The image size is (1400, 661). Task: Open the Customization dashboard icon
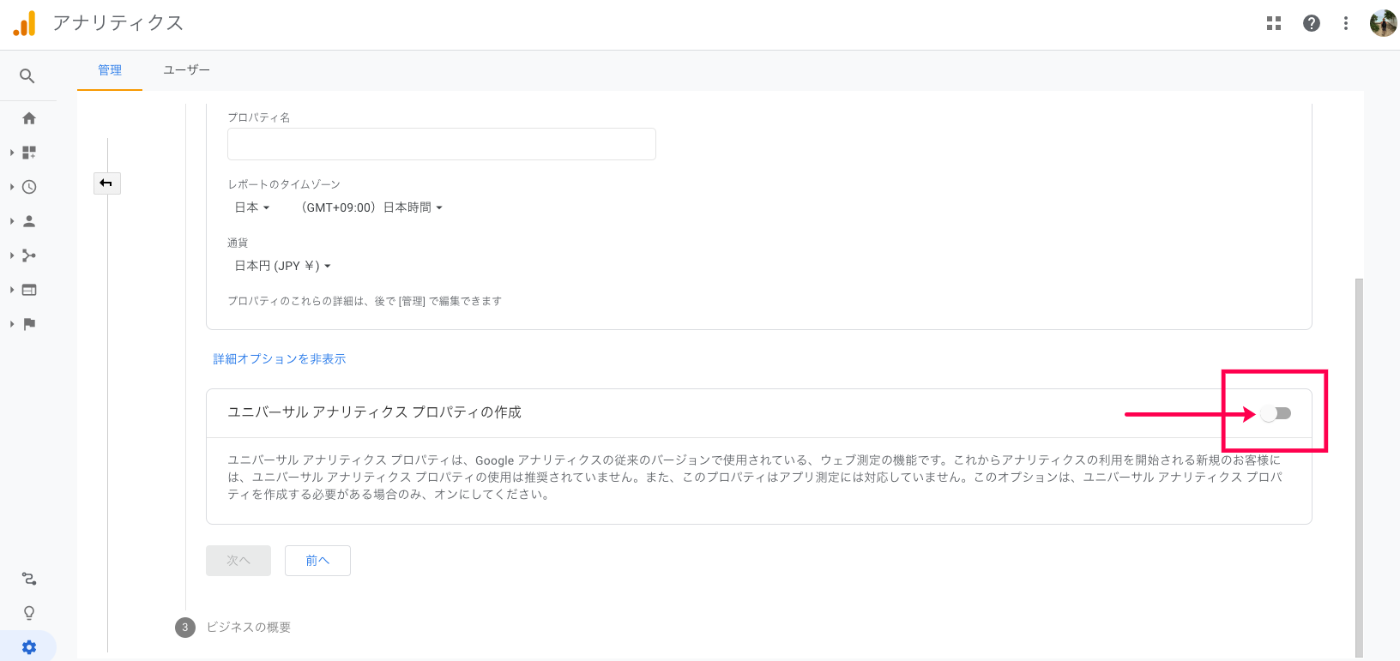[29, 153]
